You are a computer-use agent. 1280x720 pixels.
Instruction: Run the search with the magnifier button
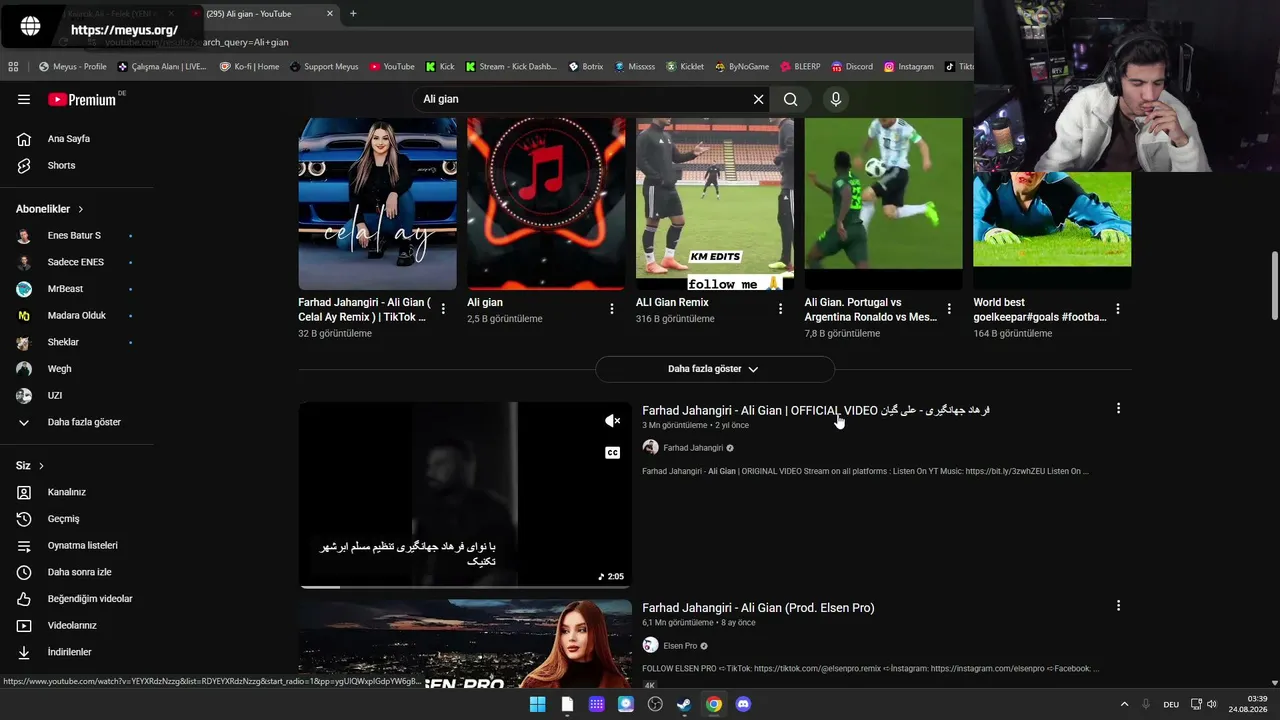pos(790,99)
